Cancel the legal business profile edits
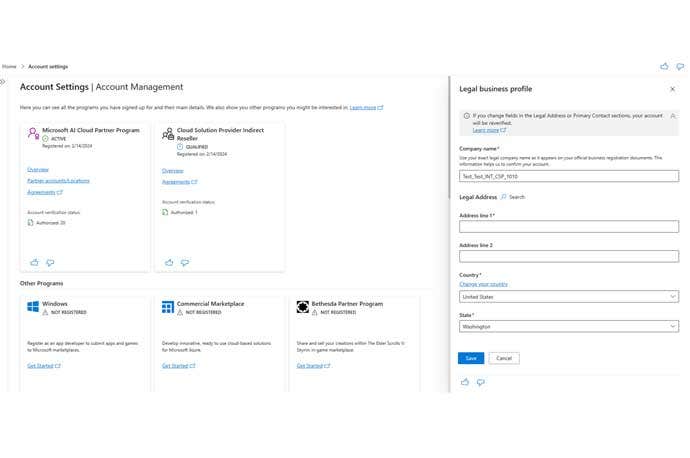This screenshot has height=458, width=690. click(x=503, y=358)
